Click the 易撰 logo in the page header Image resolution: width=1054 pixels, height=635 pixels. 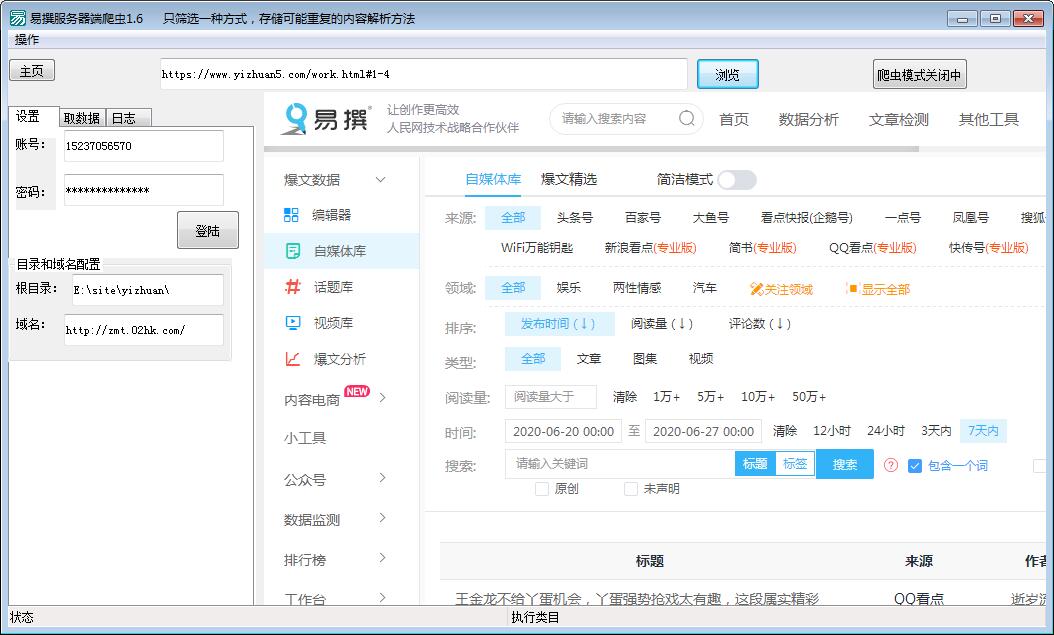(x=326, y=119)
